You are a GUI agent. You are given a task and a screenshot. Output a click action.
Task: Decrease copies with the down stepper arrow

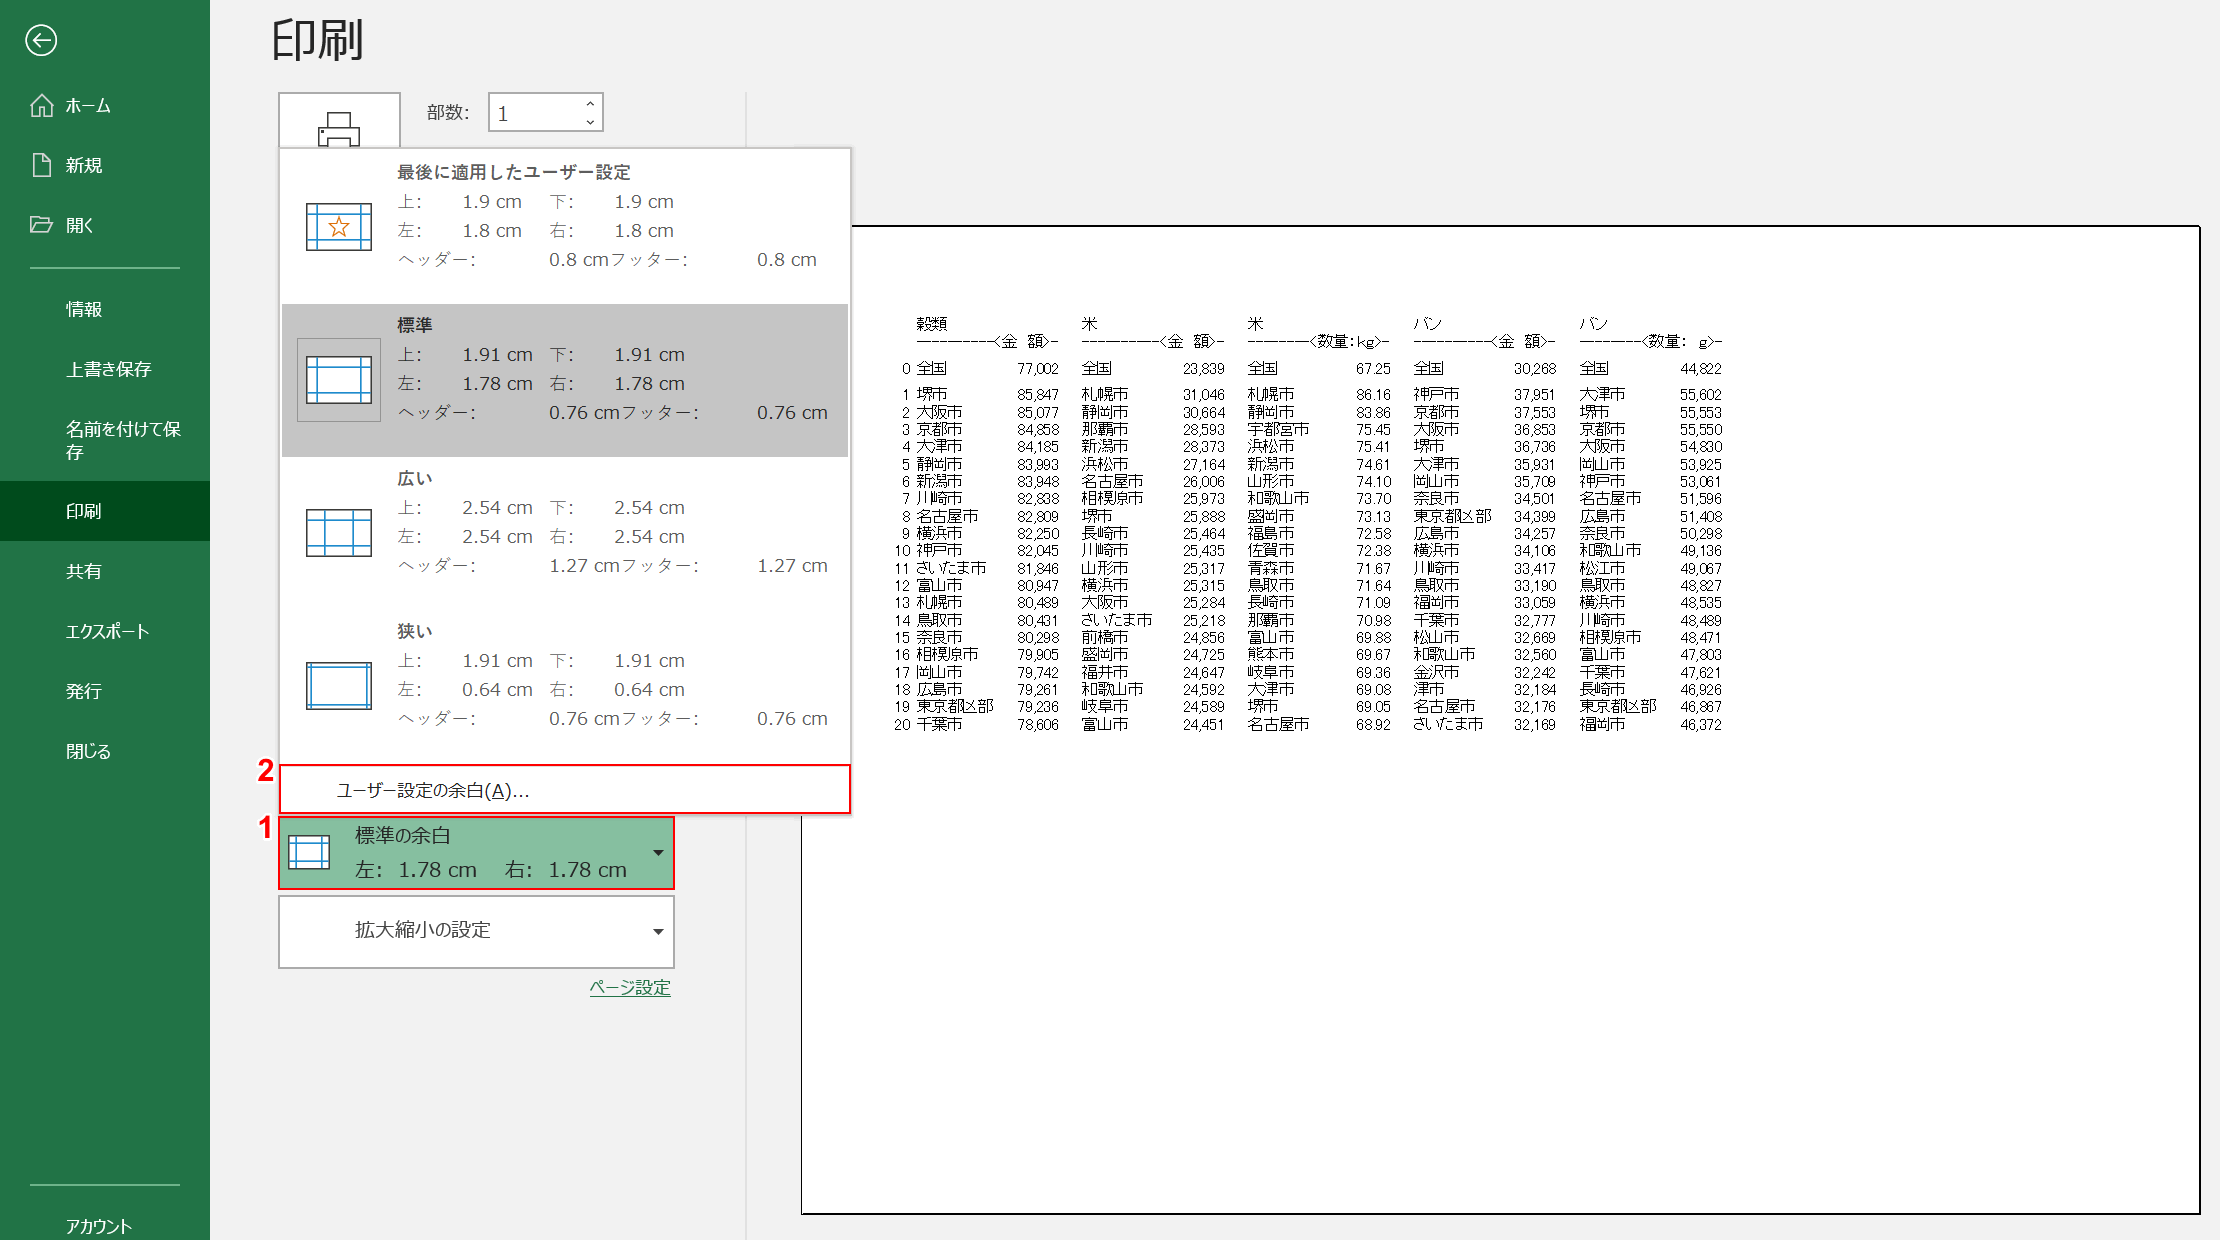(x=590, y=122)
